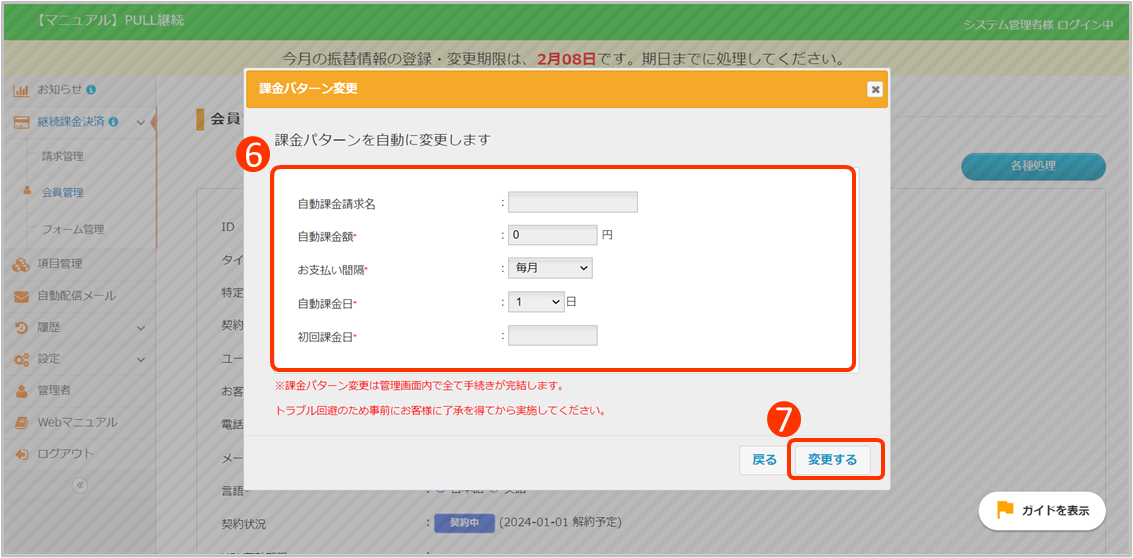Open 請求管理 in the sidebar
This screenshot has height=558, width=1133.
[62, 156]
